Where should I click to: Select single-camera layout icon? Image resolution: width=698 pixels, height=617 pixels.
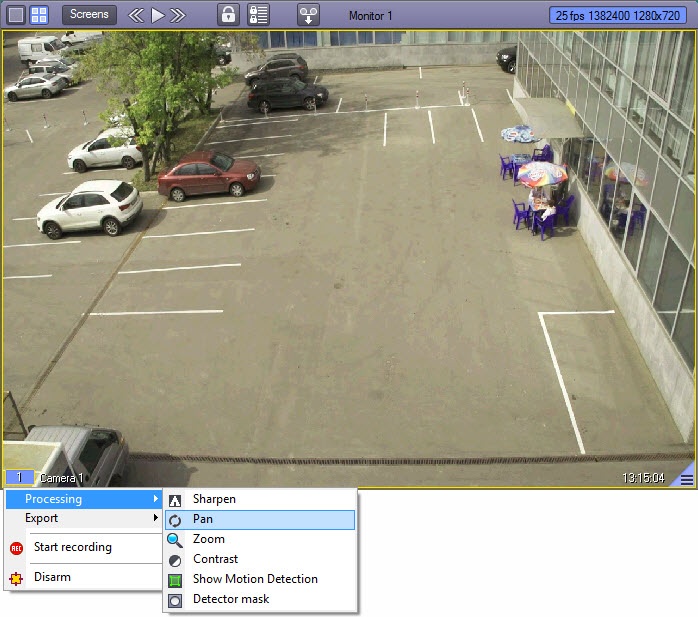click(x=16, y=15)
